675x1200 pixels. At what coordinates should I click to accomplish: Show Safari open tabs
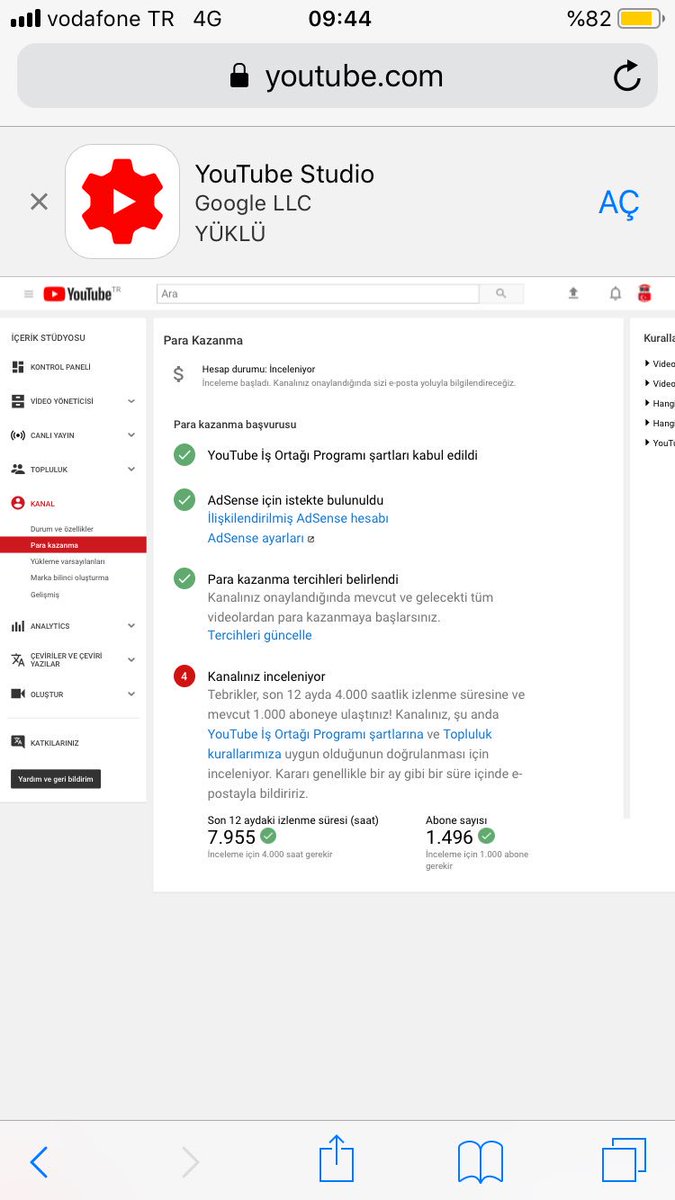pyautogui.click(x=624, y=1160)
